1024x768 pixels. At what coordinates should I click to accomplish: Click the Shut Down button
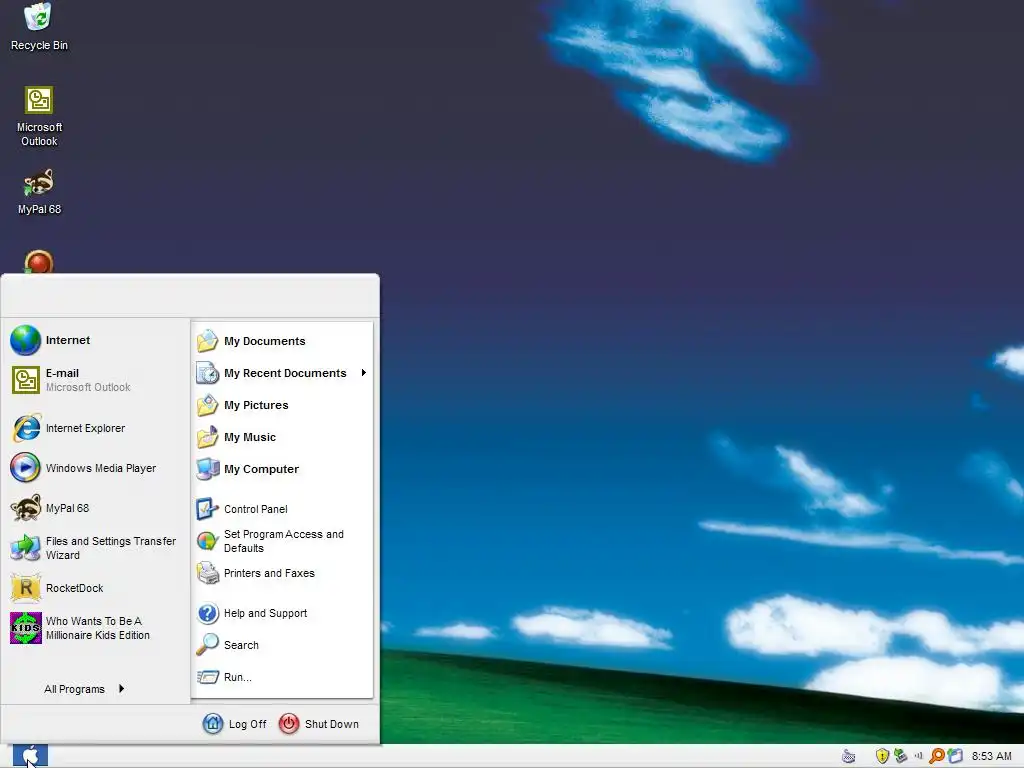click(319, 724)
